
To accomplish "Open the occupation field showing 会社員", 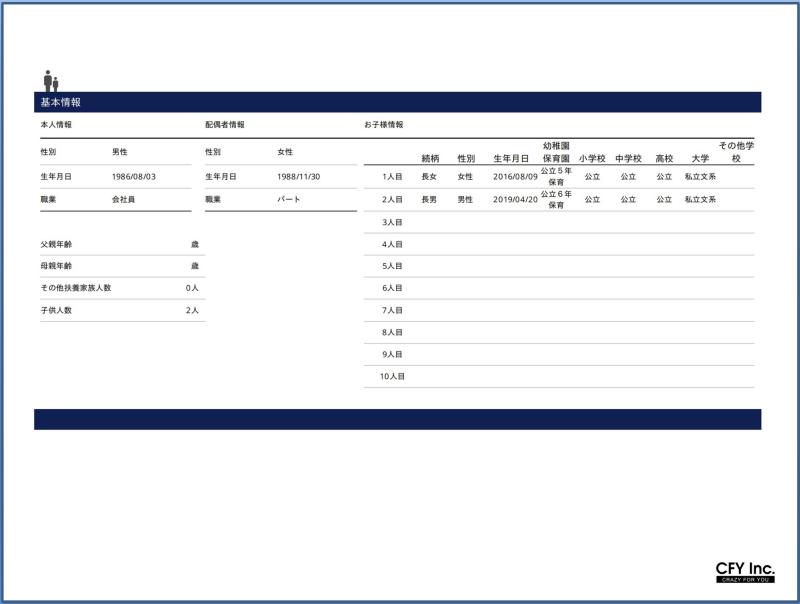I will [x=124, y=200].
